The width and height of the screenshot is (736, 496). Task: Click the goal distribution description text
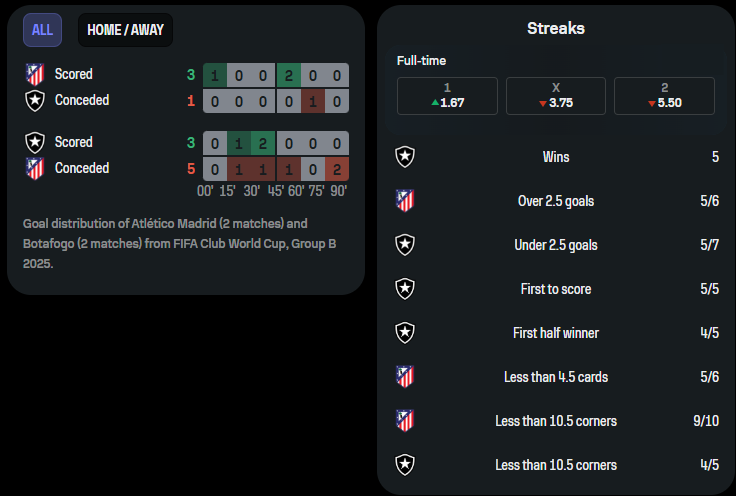pyautogui.click(x=179, y=244)
